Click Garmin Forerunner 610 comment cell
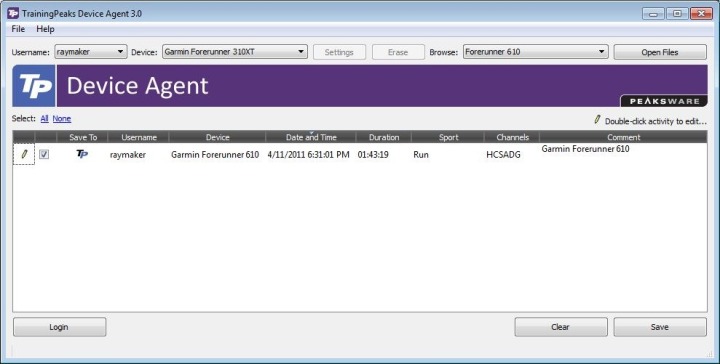The width and height of the screenshot is (720, 364). tap(585, 149)
